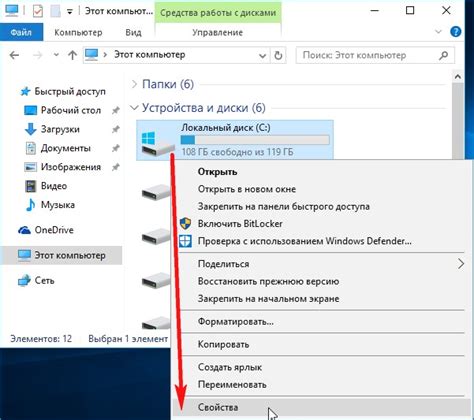The image size is (474, 420).
Task: Click the pin icon next to Загрузки
Action: 115,129
